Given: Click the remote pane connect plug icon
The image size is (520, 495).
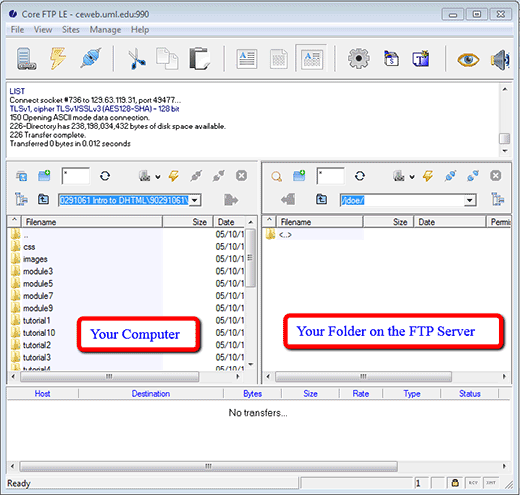Looking at the screenshot, I should pos(450,176).
